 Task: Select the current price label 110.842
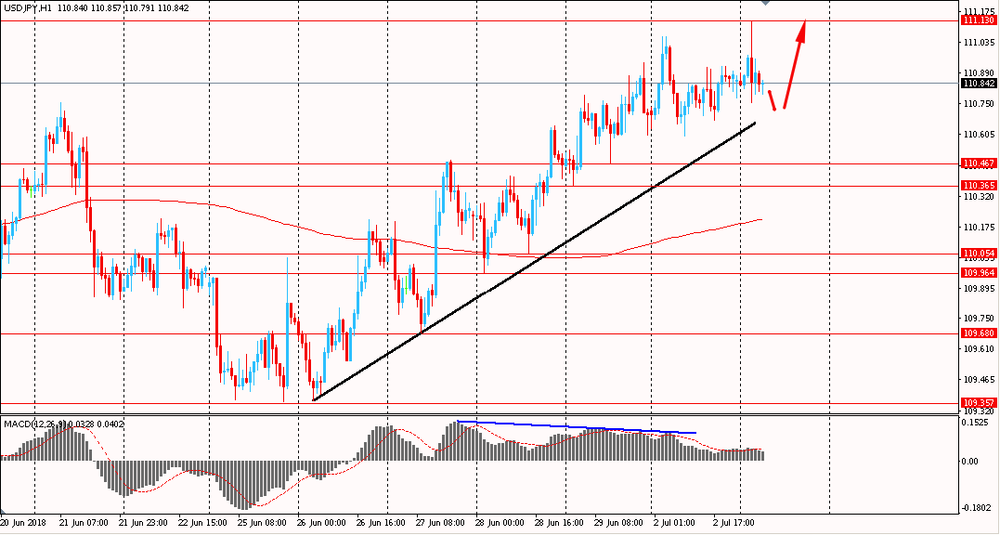coord(978,84)
